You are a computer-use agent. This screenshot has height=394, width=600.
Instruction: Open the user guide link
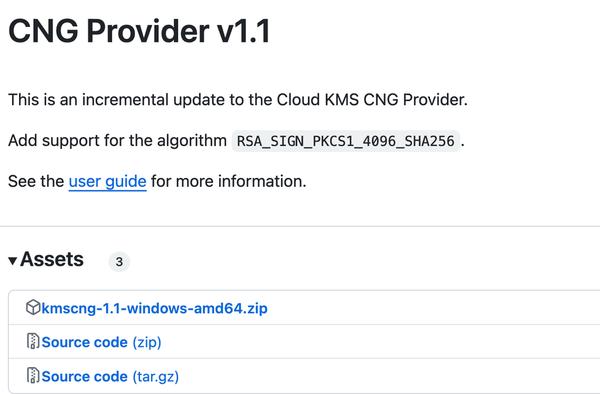[108, 181]
